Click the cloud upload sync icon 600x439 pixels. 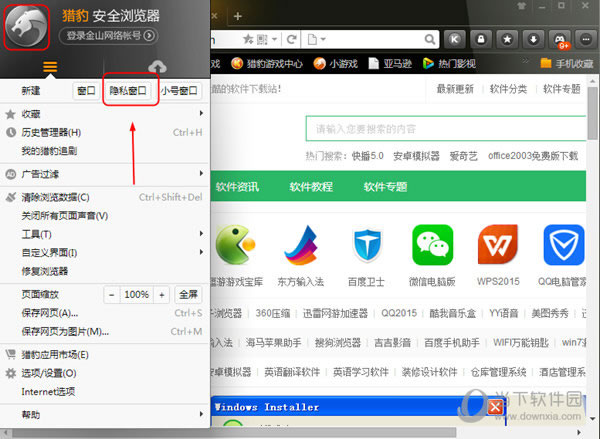pos(157,67)
